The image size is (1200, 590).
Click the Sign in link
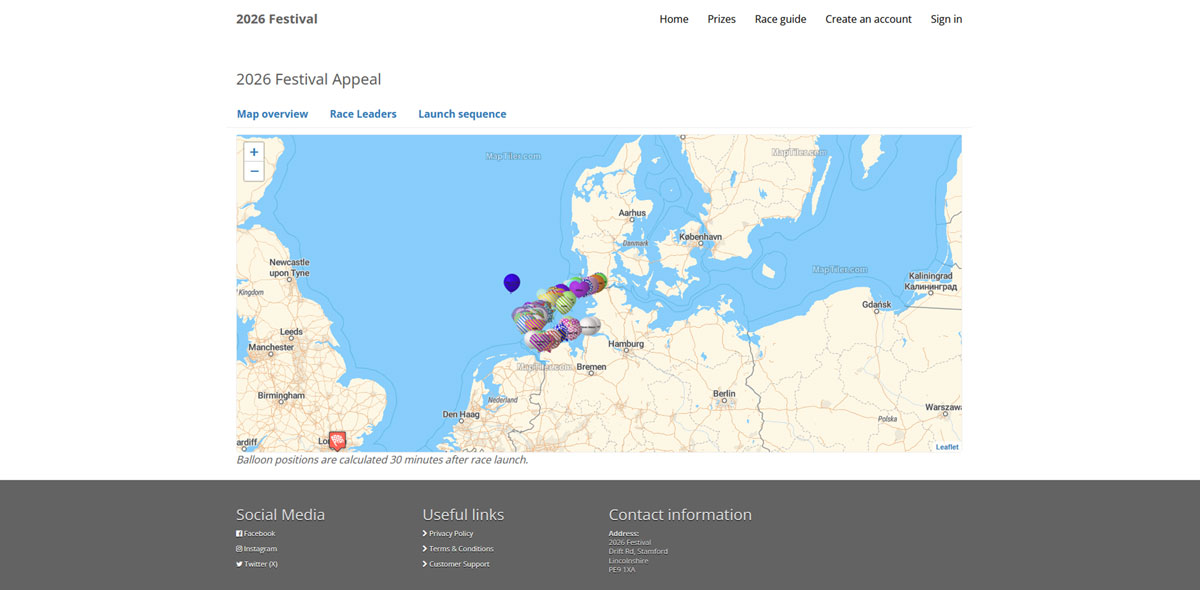[946, 19]
